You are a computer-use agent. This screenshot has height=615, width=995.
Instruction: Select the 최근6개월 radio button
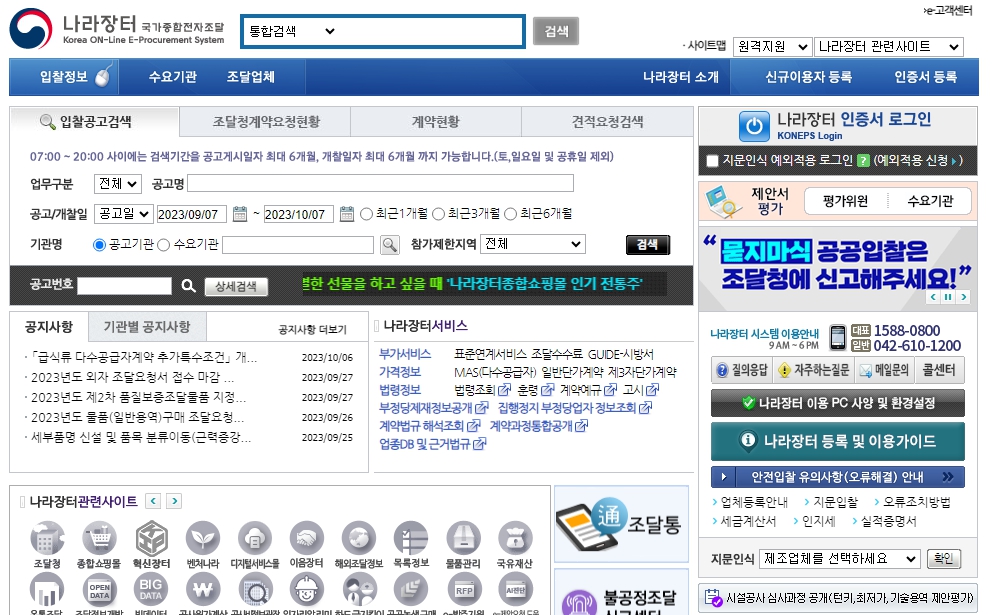coord(511,215)
